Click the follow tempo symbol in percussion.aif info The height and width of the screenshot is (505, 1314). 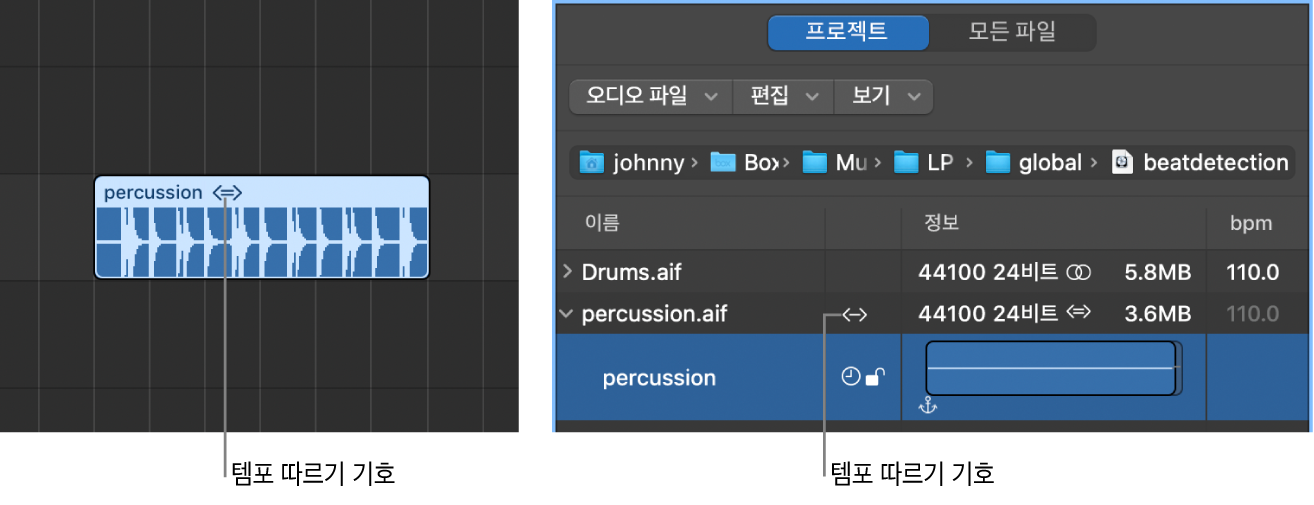1078,313
